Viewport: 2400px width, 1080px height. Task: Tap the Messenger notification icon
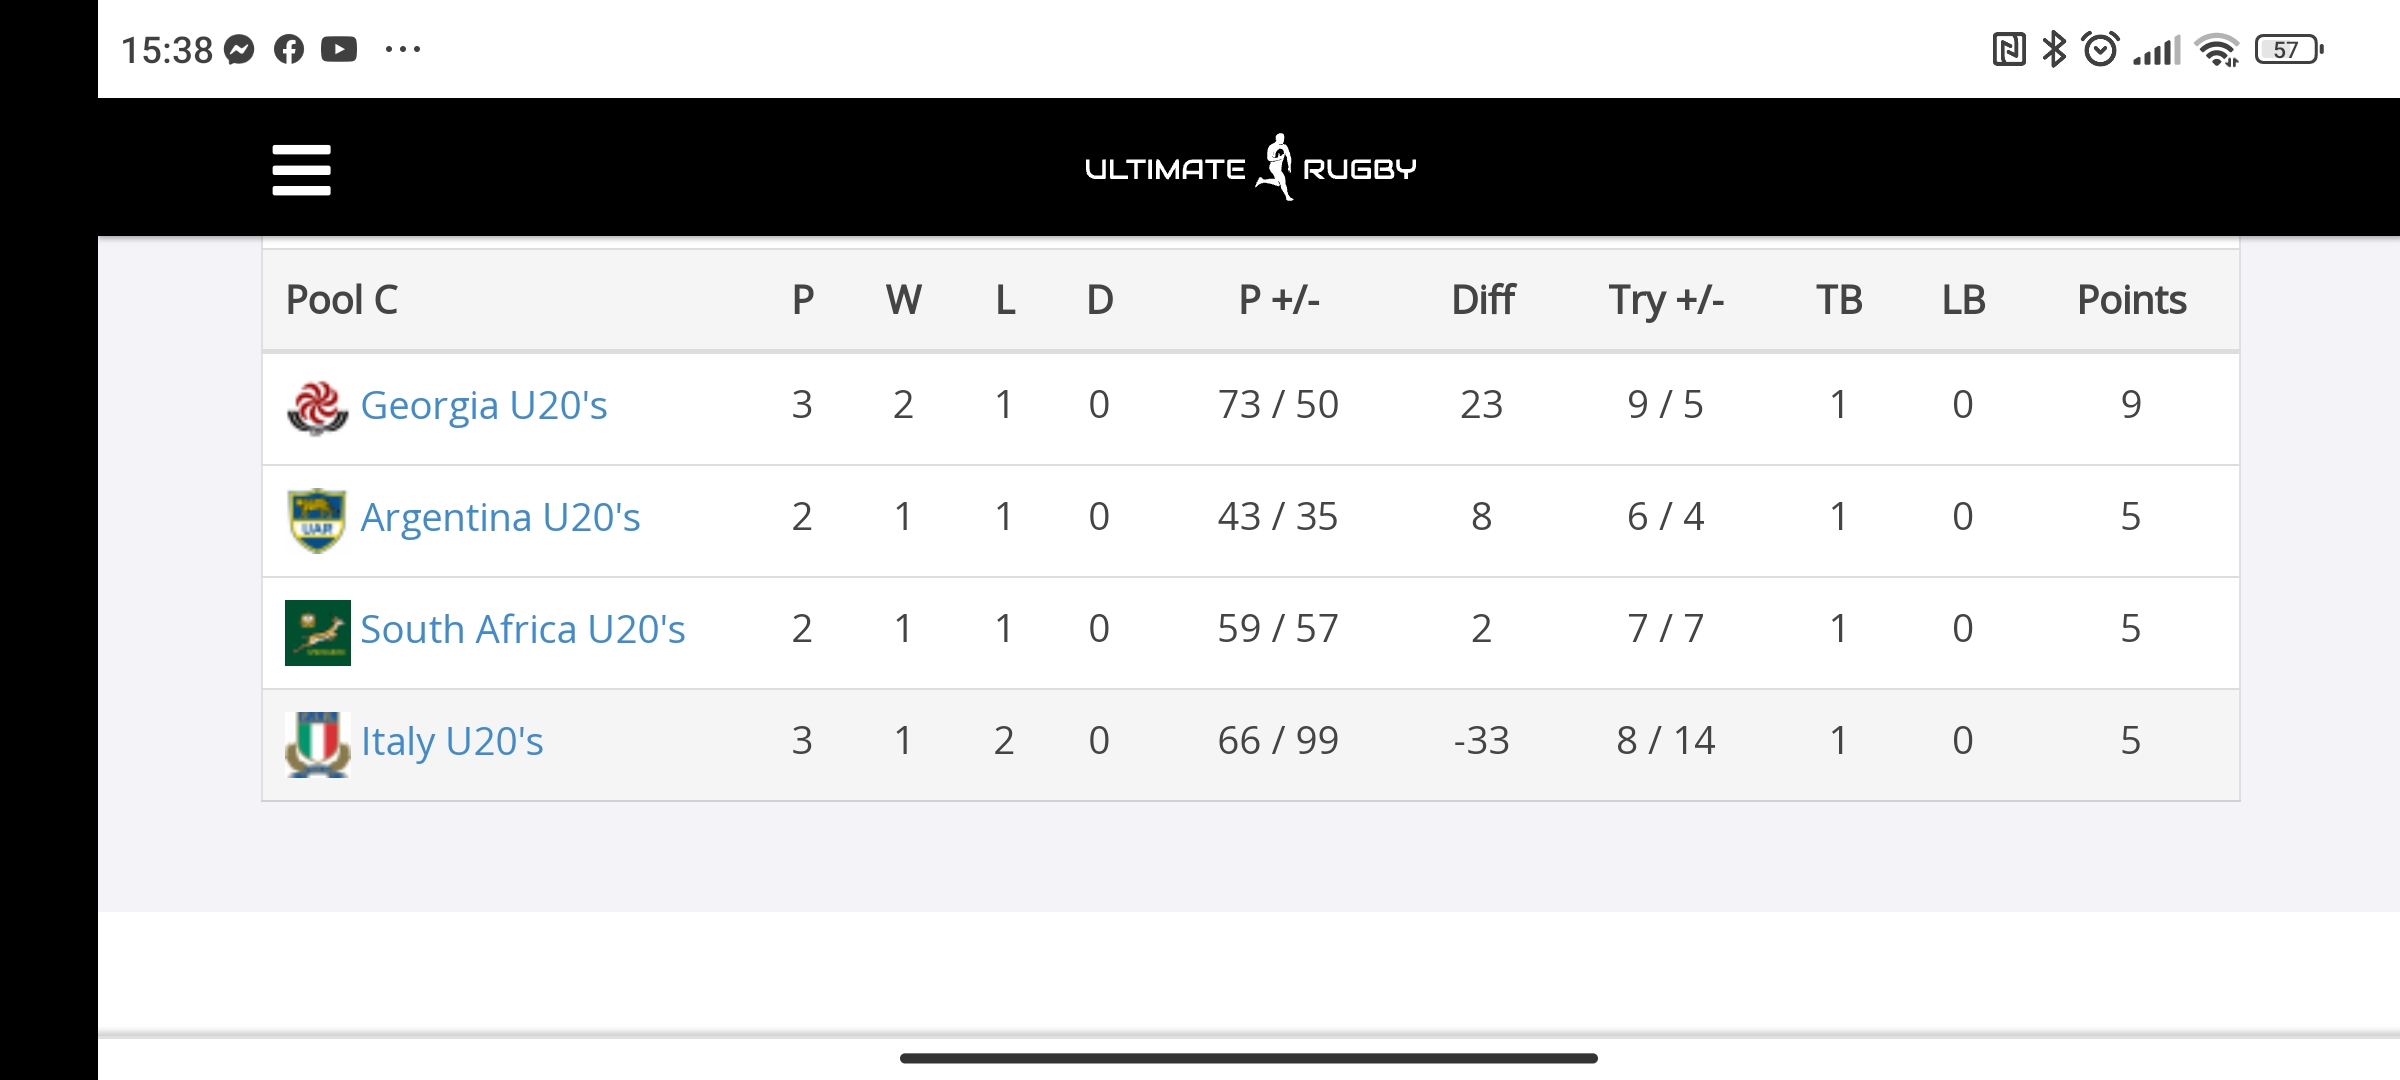tap(240, 49)
